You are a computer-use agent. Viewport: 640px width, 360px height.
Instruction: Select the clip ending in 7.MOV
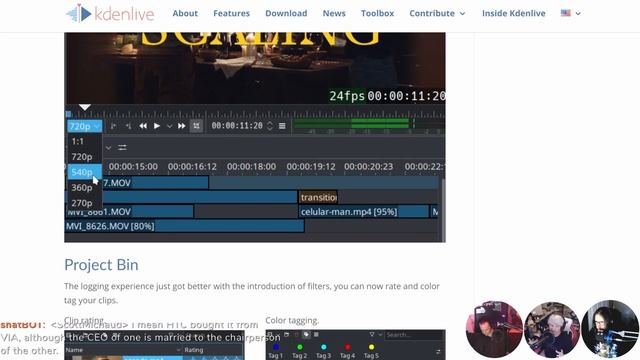click(x=155, y=183)
